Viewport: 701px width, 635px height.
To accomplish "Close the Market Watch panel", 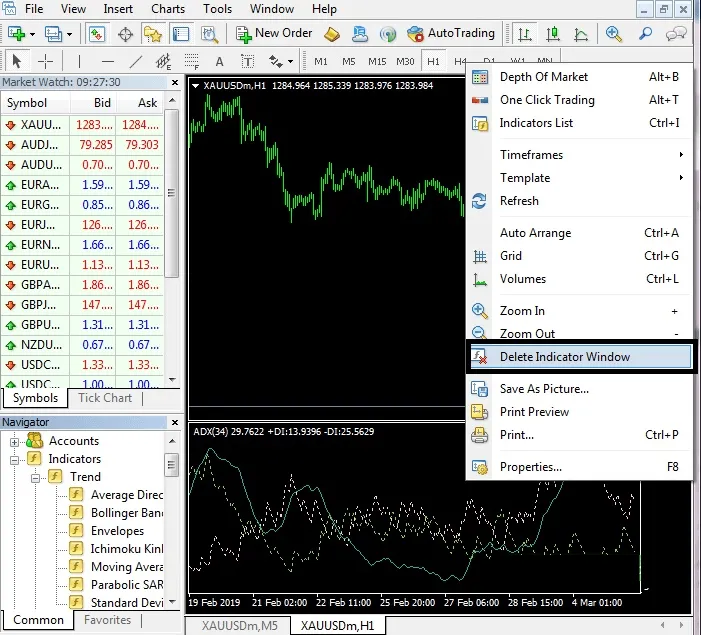I will pos(175,82).
